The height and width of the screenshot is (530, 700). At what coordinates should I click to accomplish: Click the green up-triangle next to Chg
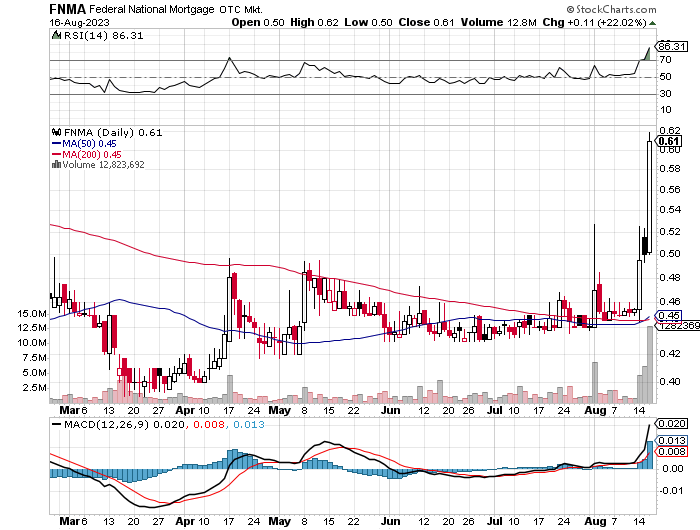tap(652, 23)
